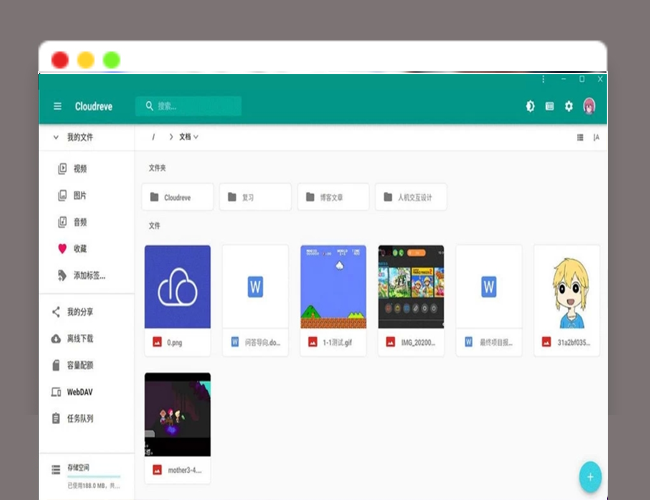This screenshot has width=650, height=500.
Task: Open the settings gear in the header
Action: (569, 106)
